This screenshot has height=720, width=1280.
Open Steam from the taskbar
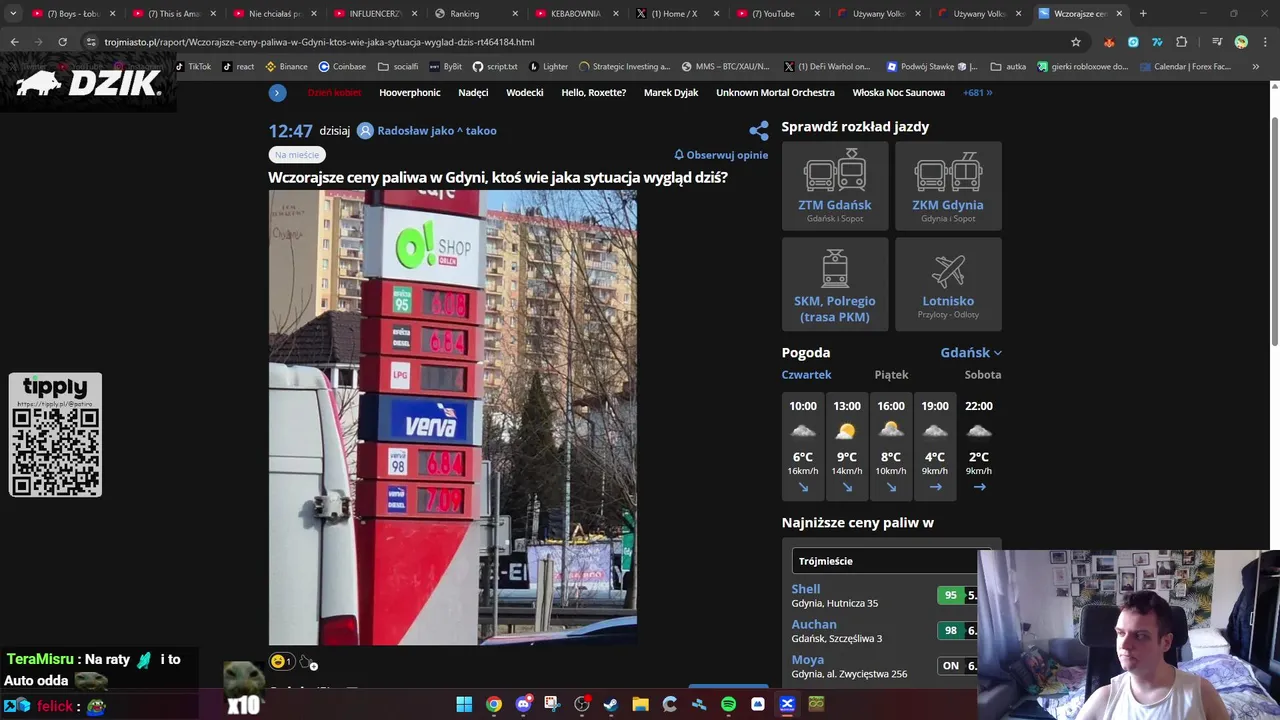coord(611,704)
